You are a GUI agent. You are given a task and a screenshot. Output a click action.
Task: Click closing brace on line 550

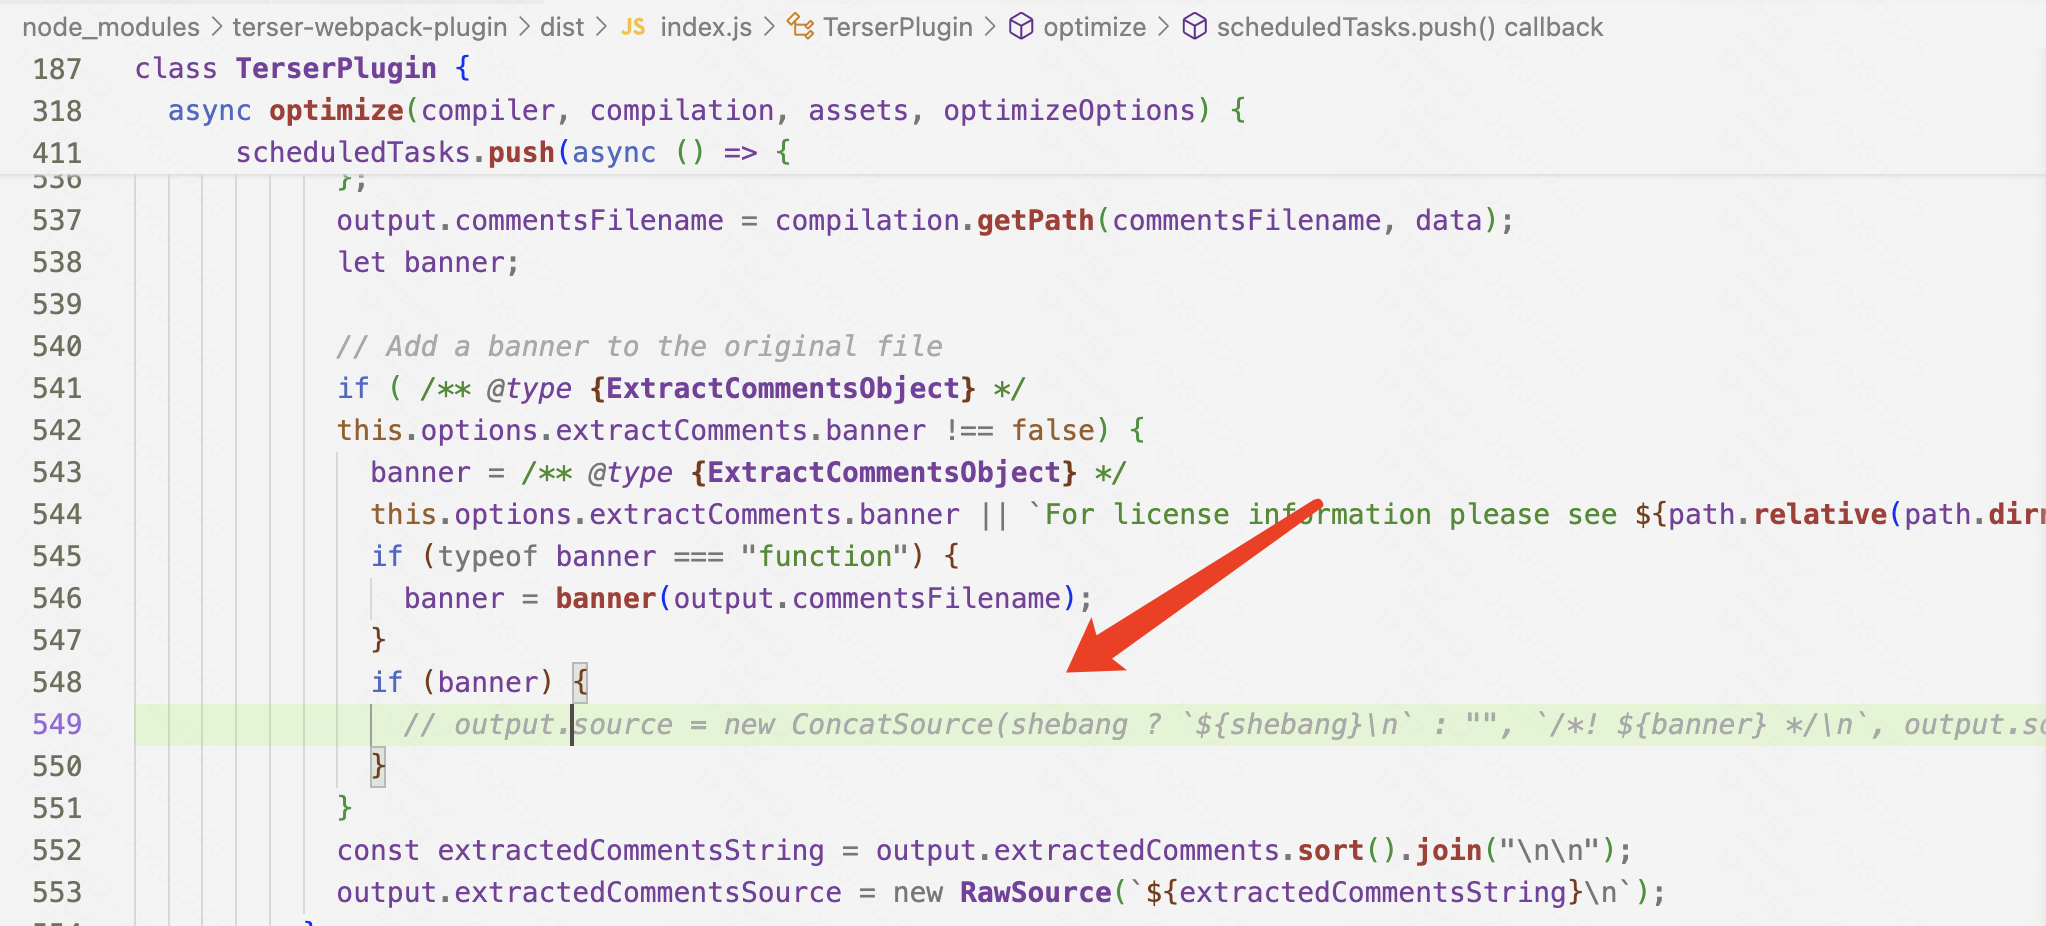point(378,766)
